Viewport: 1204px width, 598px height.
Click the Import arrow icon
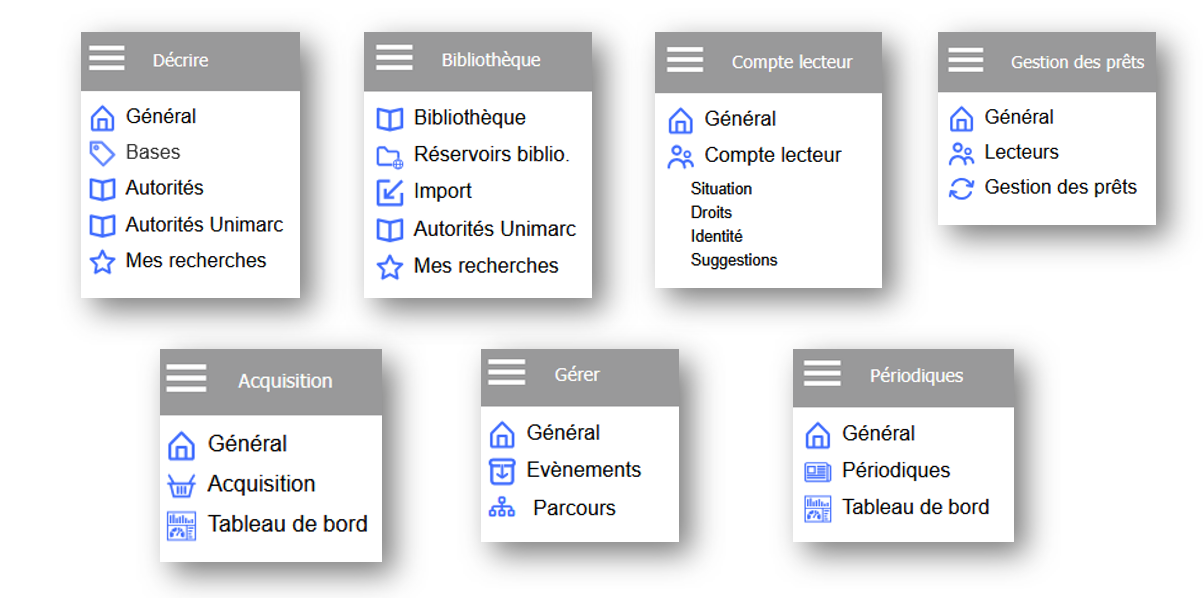(389, 192)
